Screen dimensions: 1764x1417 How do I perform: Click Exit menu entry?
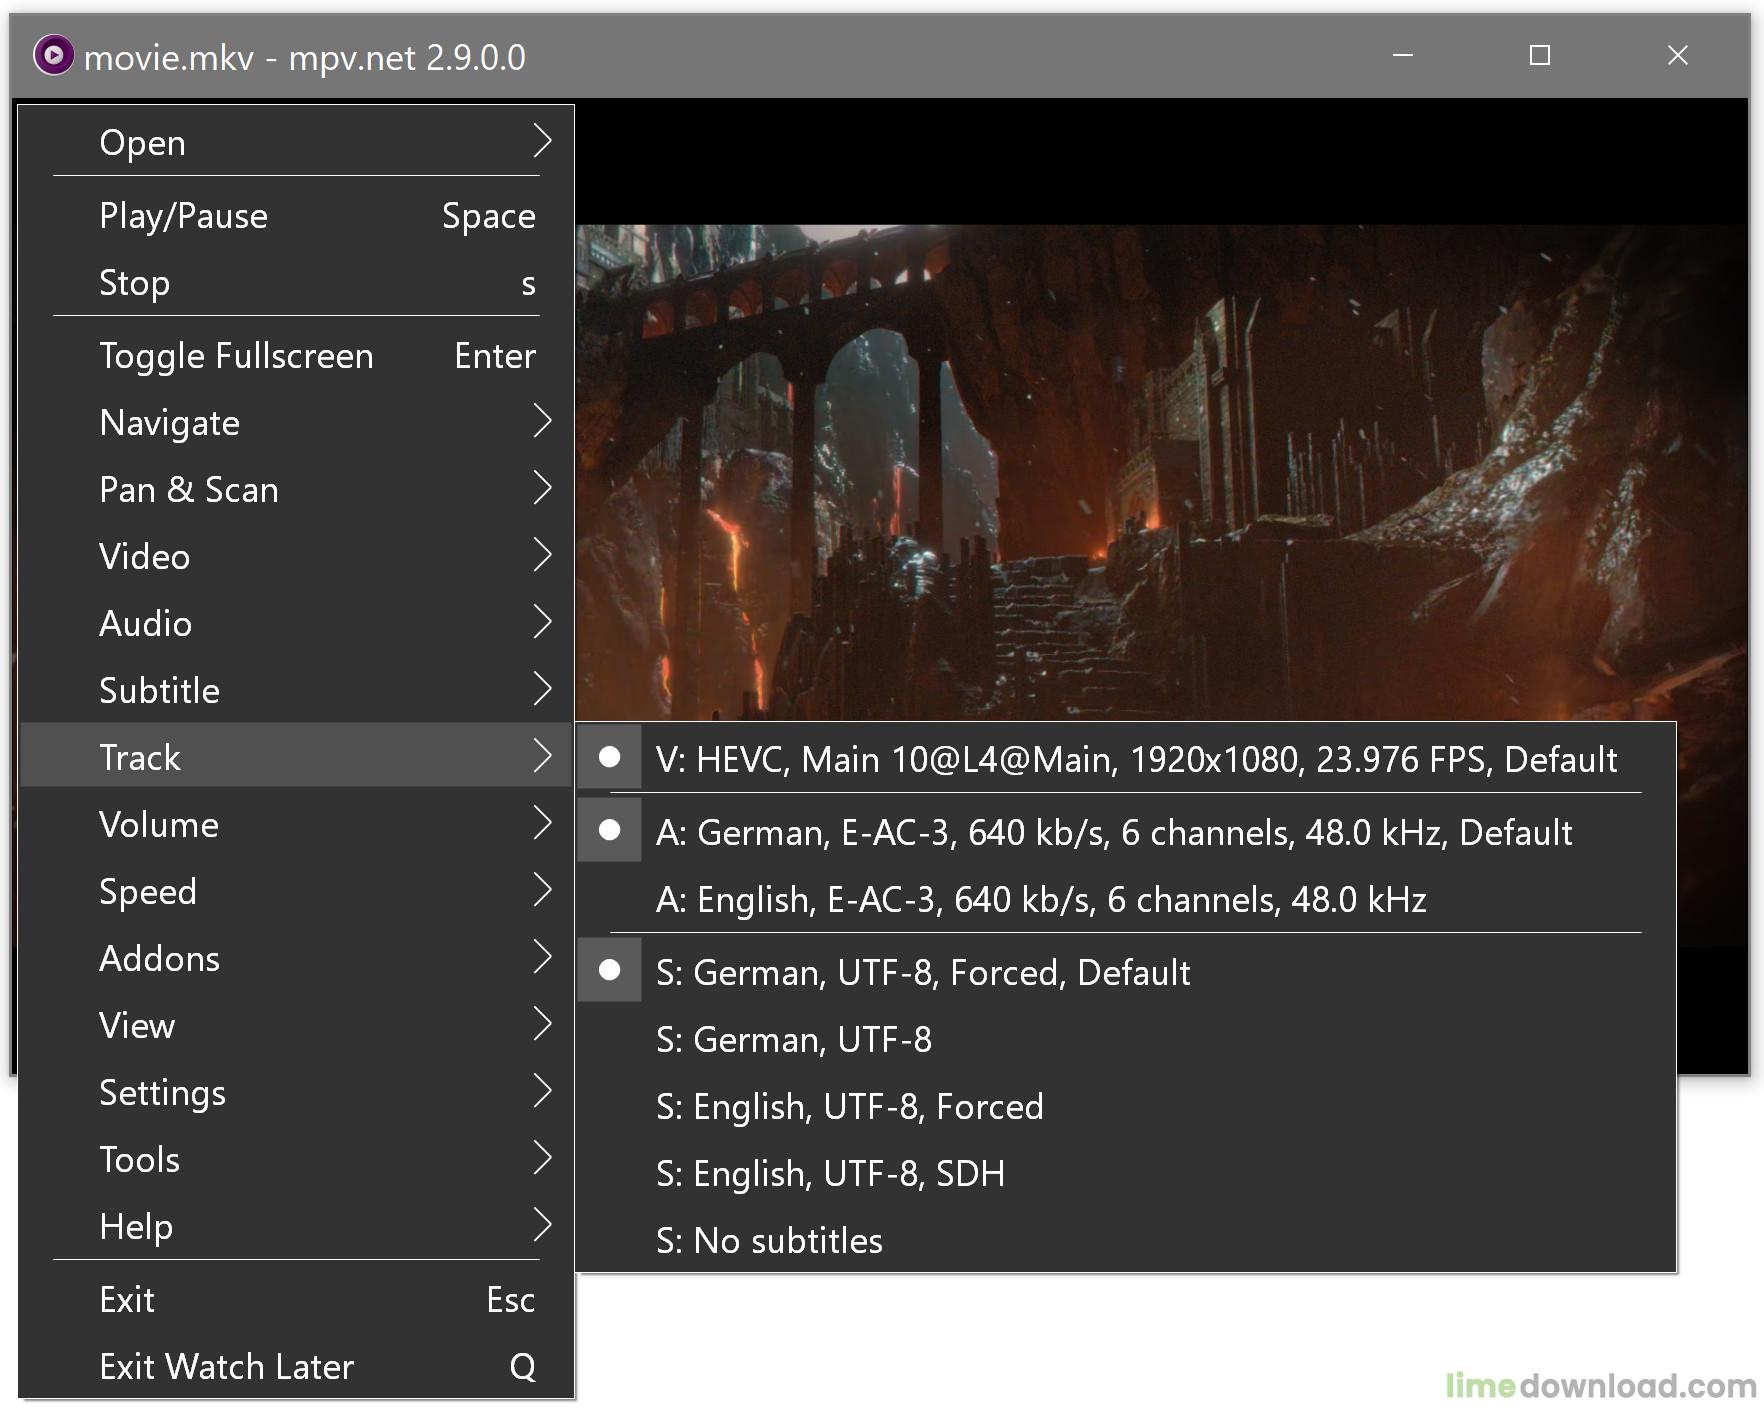click(296, 1299)
